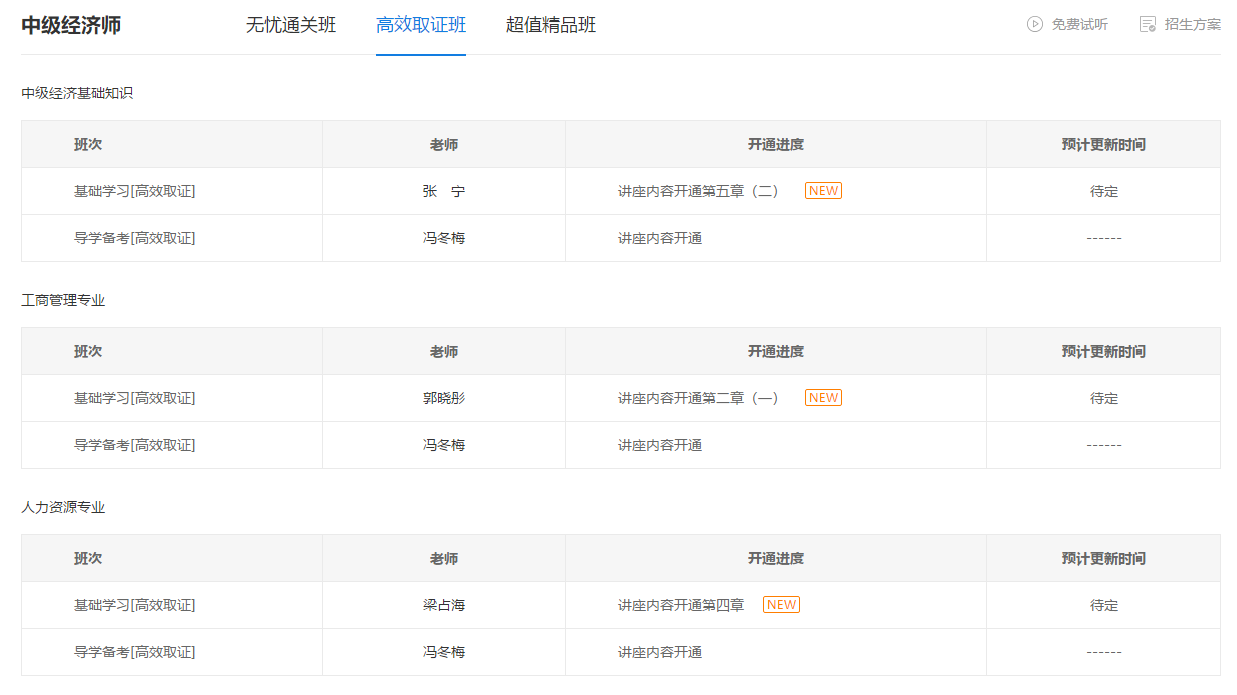Select teacher 郭晓彤 in 工商管理专业
Screen dimensions: 1237x695
click(x=444, y=397)
